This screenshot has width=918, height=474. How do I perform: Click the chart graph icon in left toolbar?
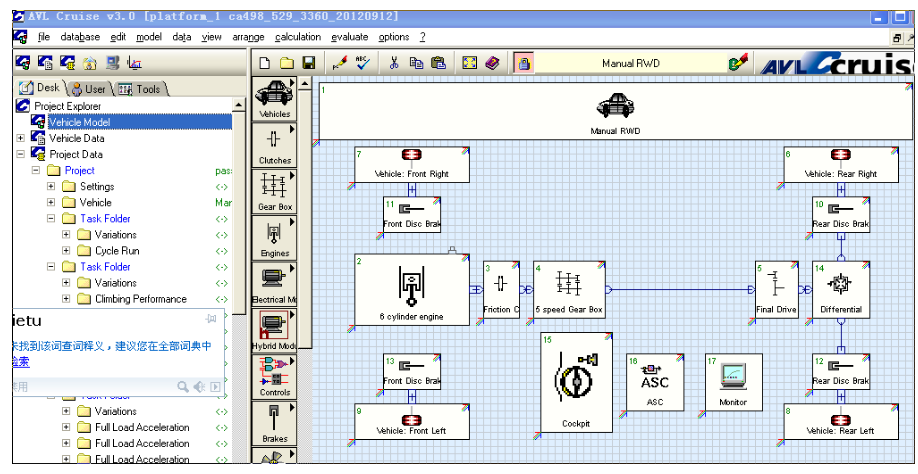(x=134, y=63)
